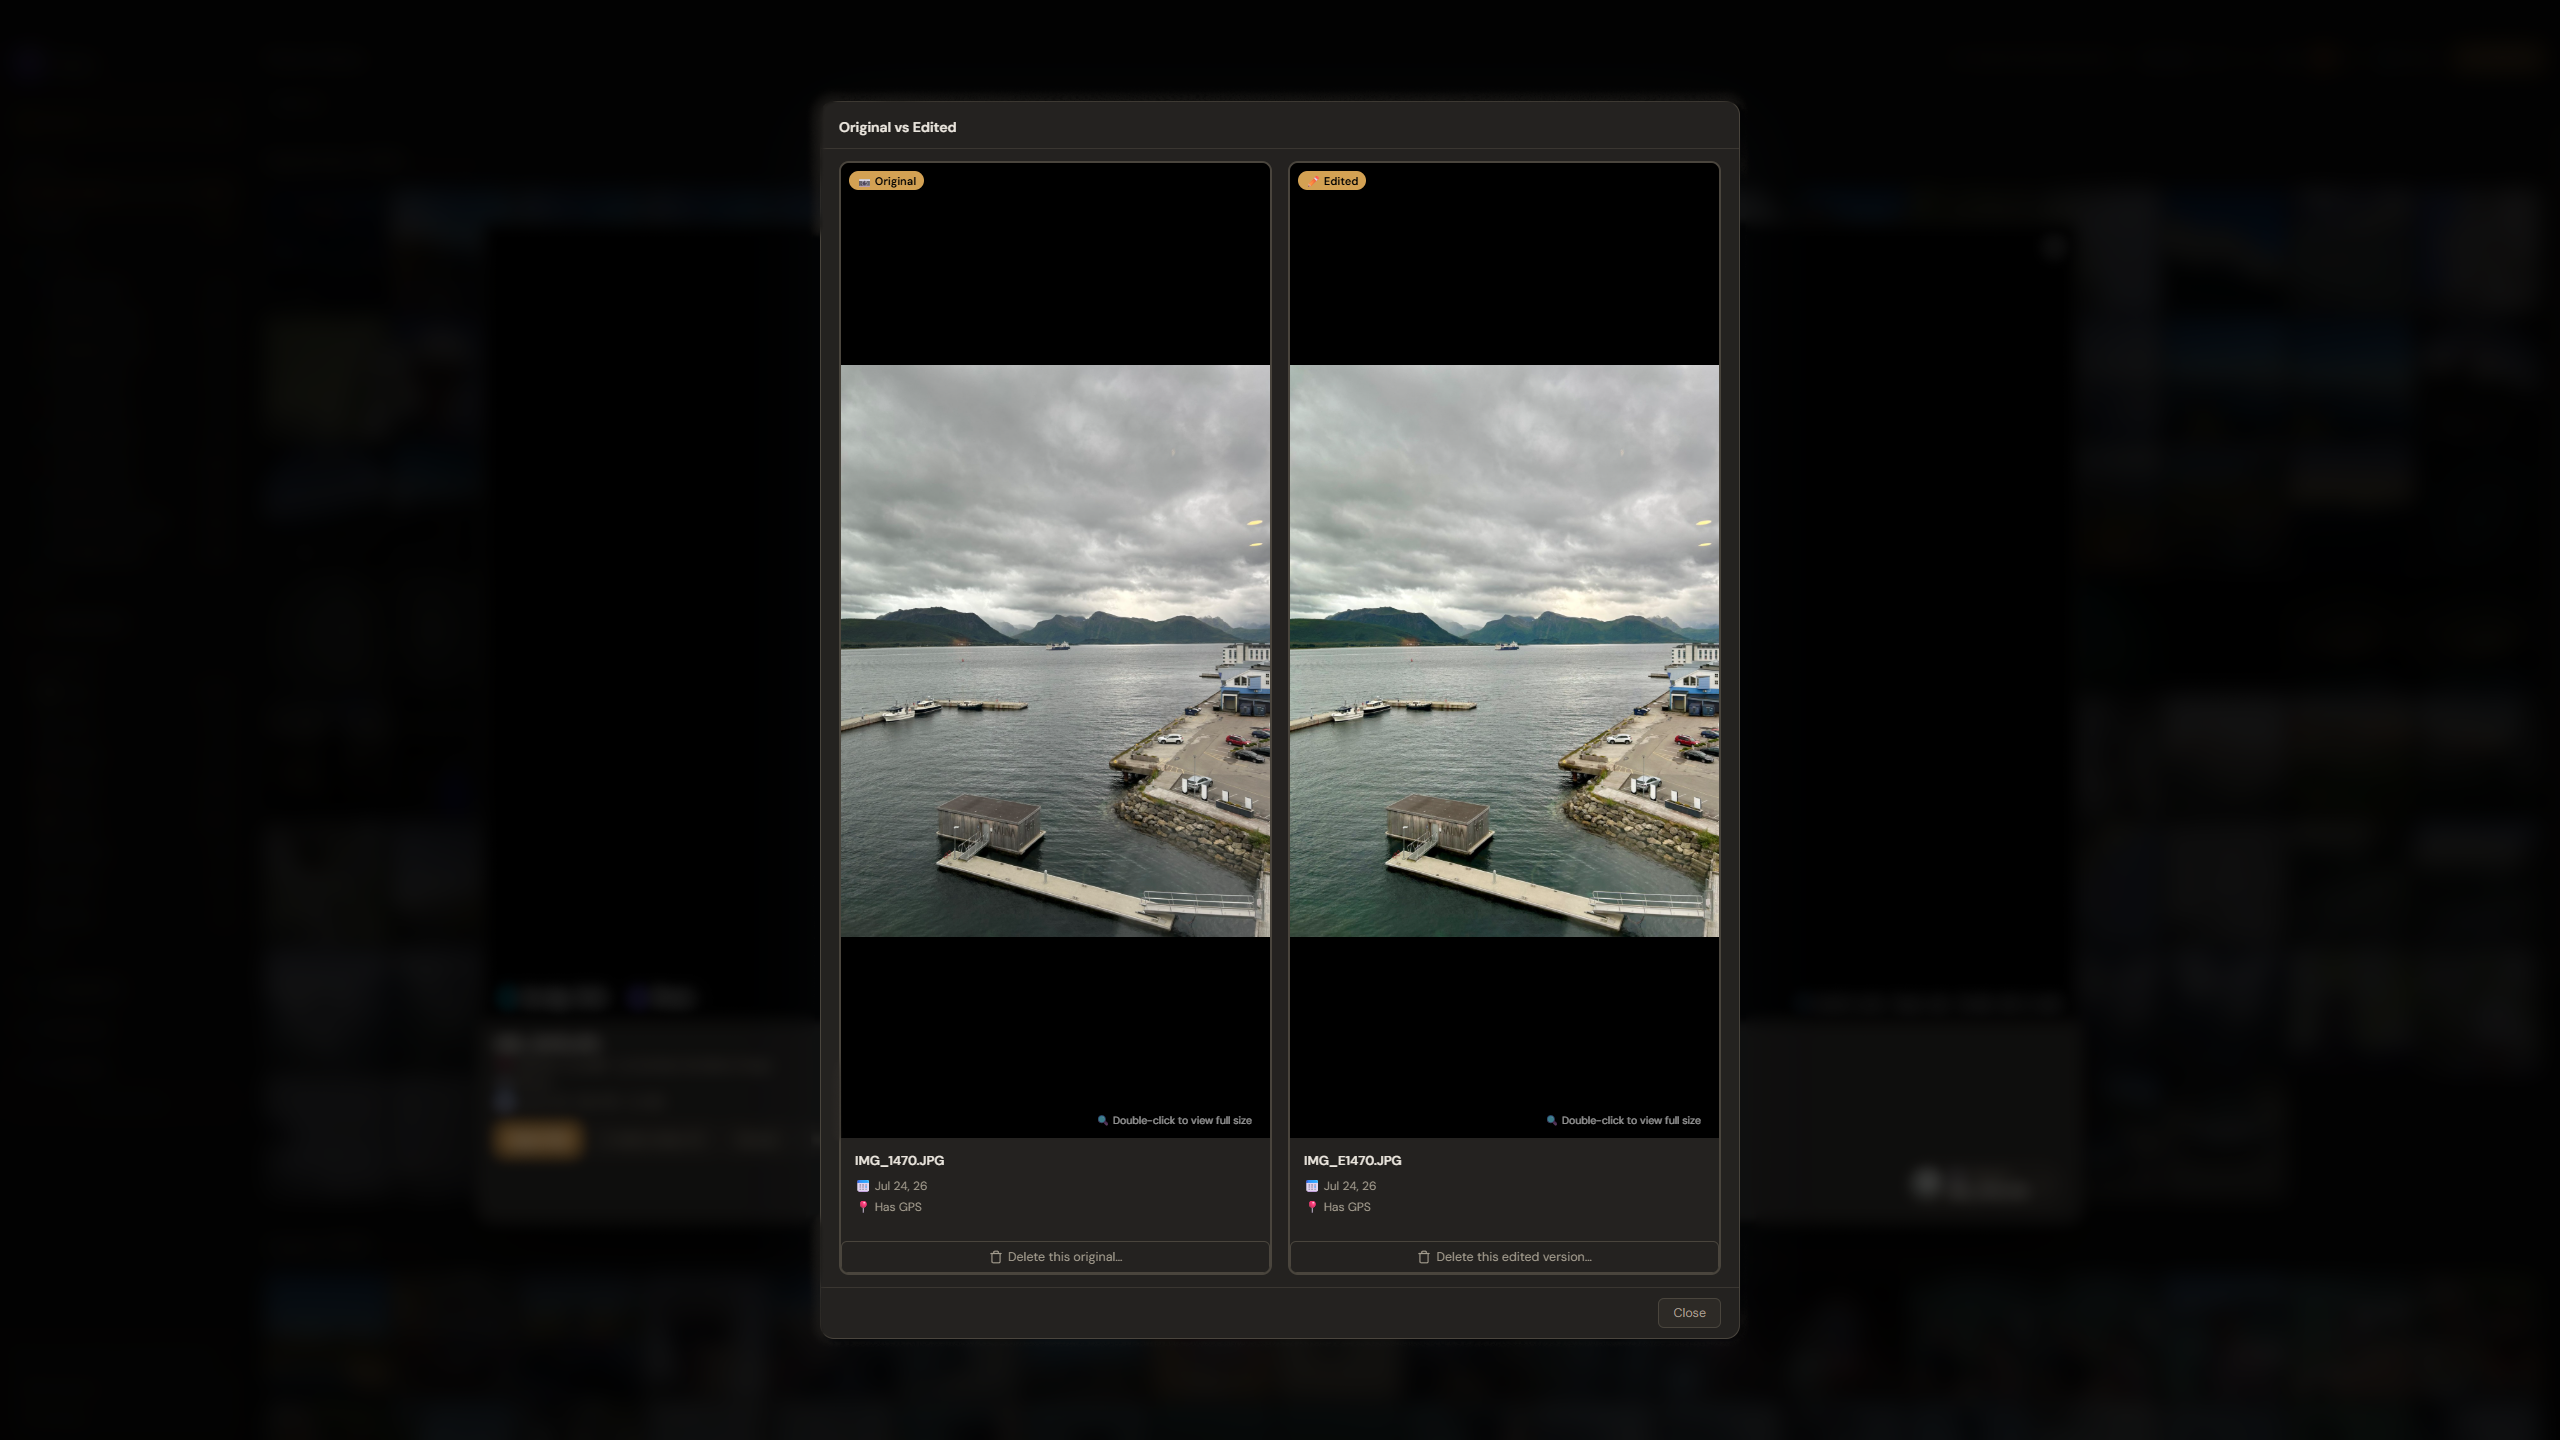Viewport: 2560px width, 1440px height.
Task: Click the magnifier icon in edited's full-size hint
Action: click(1552, 1120)
